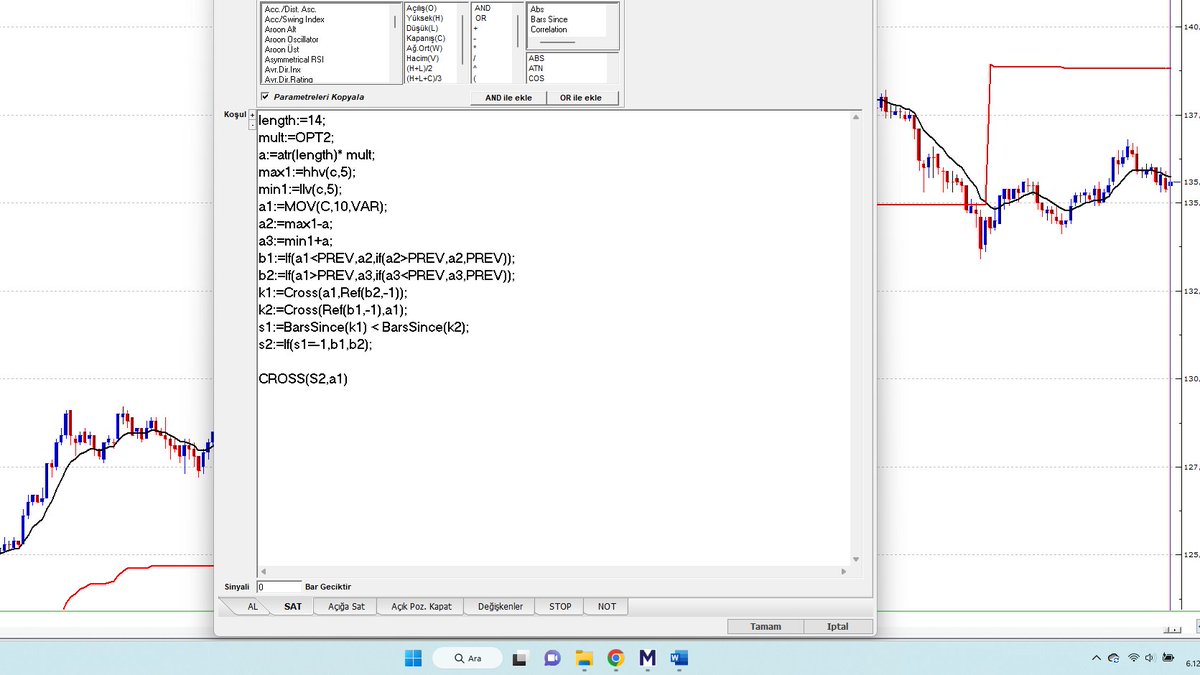
Task: Launch the Teams chat taskbar icon
Action: tap(552, 658)
